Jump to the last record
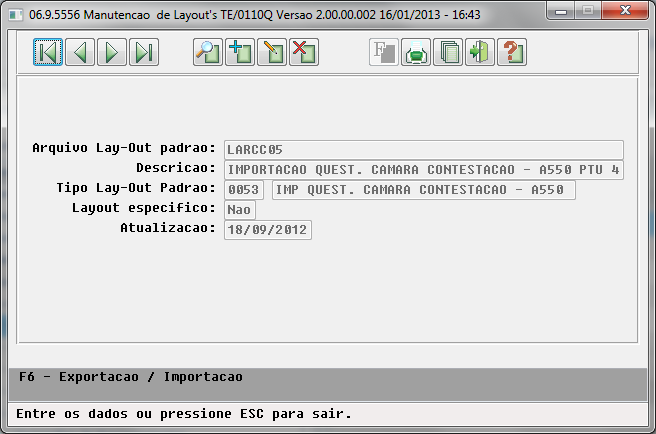 (144, 52)
